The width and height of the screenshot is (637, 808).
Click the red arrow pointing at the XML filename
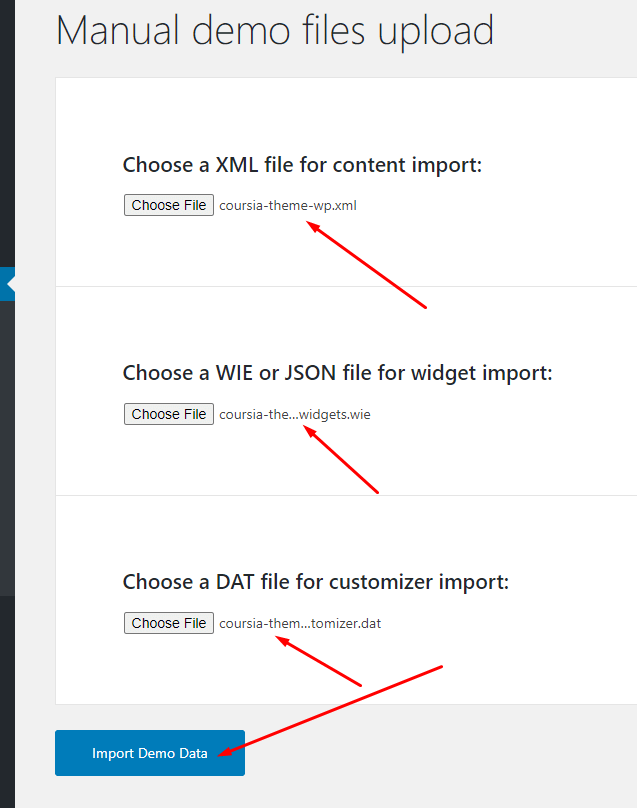tap(366, 265)
